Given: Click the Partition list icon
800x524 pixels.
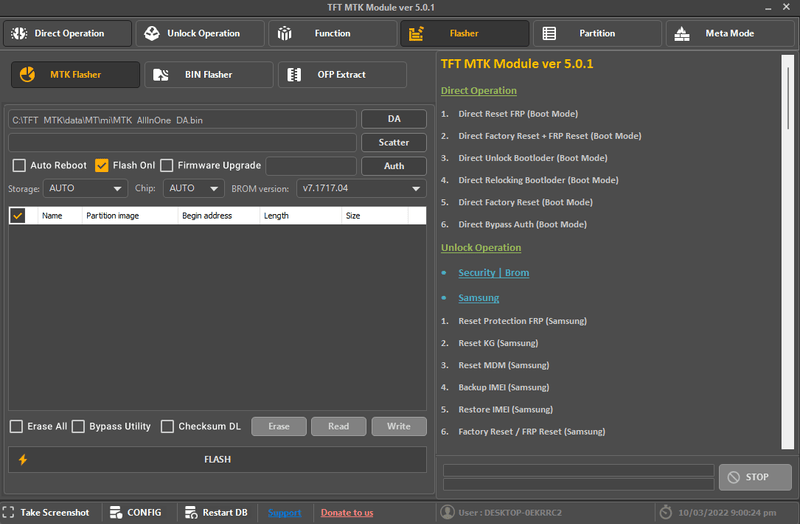Looking at the screenshot, I should click(x=549, y=33).
